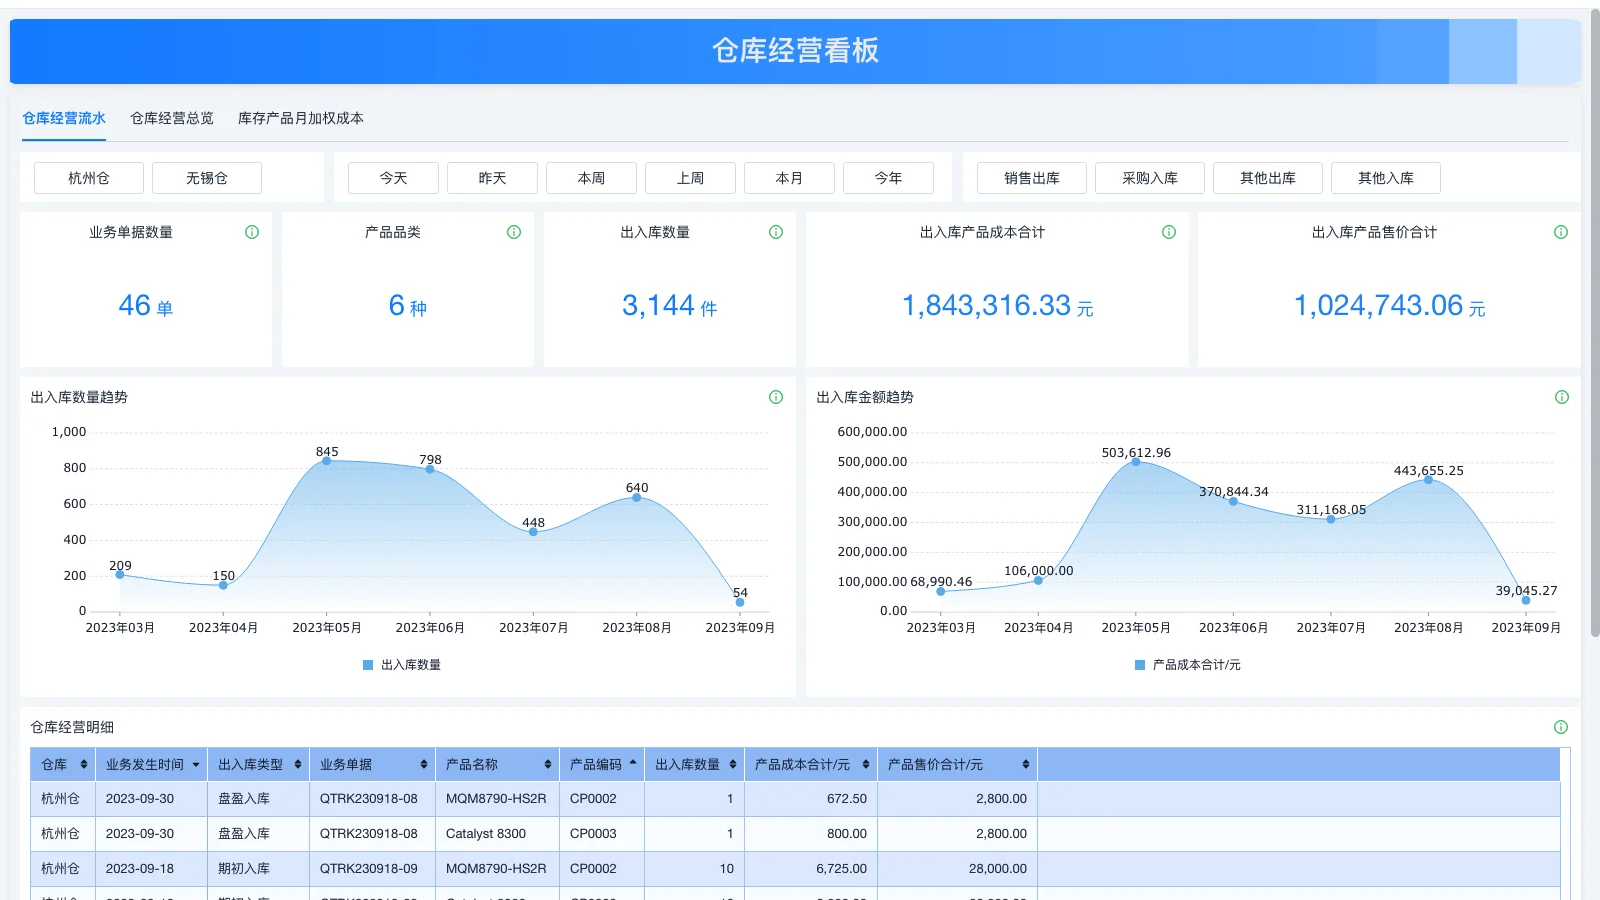This screenshot has height=900, width=1600.
Task: Sort table by 出入库类型 column arrows
Action: [298, 764]
